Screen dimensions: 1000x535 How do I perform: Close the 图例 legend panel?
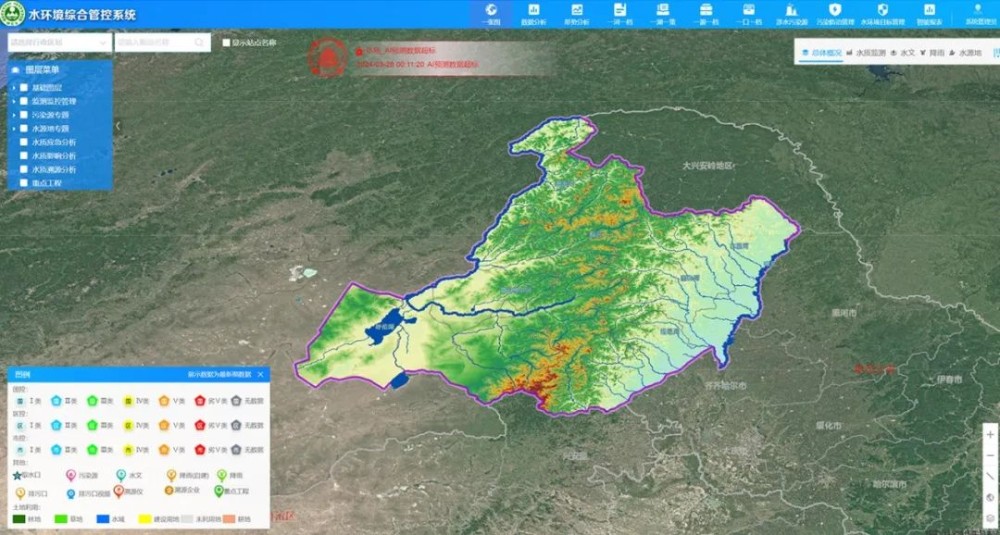(261, 374)
